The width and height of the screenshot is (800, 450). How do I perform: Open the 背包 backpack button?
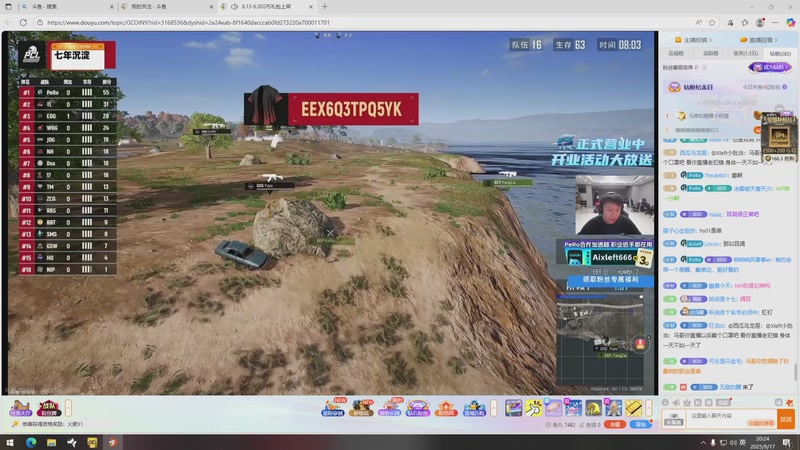point(640,424)
